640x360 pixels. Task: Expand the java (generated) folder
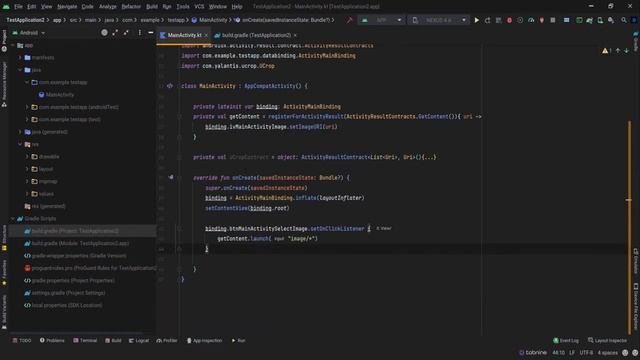(x=20, y=132)
